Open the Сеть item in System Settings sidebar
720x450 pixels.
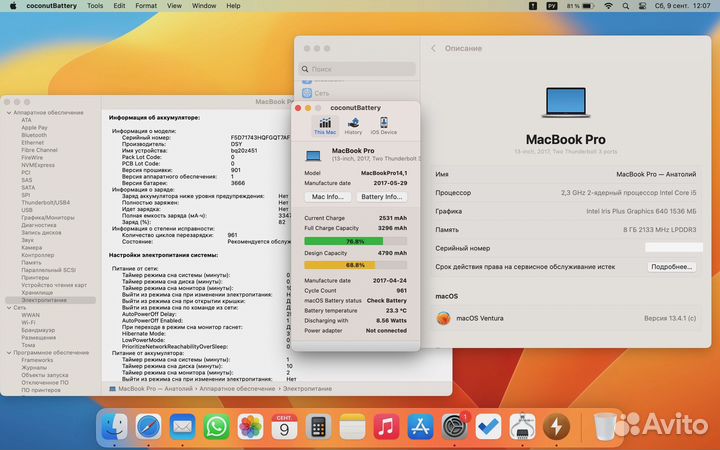(x=321, y=93)
